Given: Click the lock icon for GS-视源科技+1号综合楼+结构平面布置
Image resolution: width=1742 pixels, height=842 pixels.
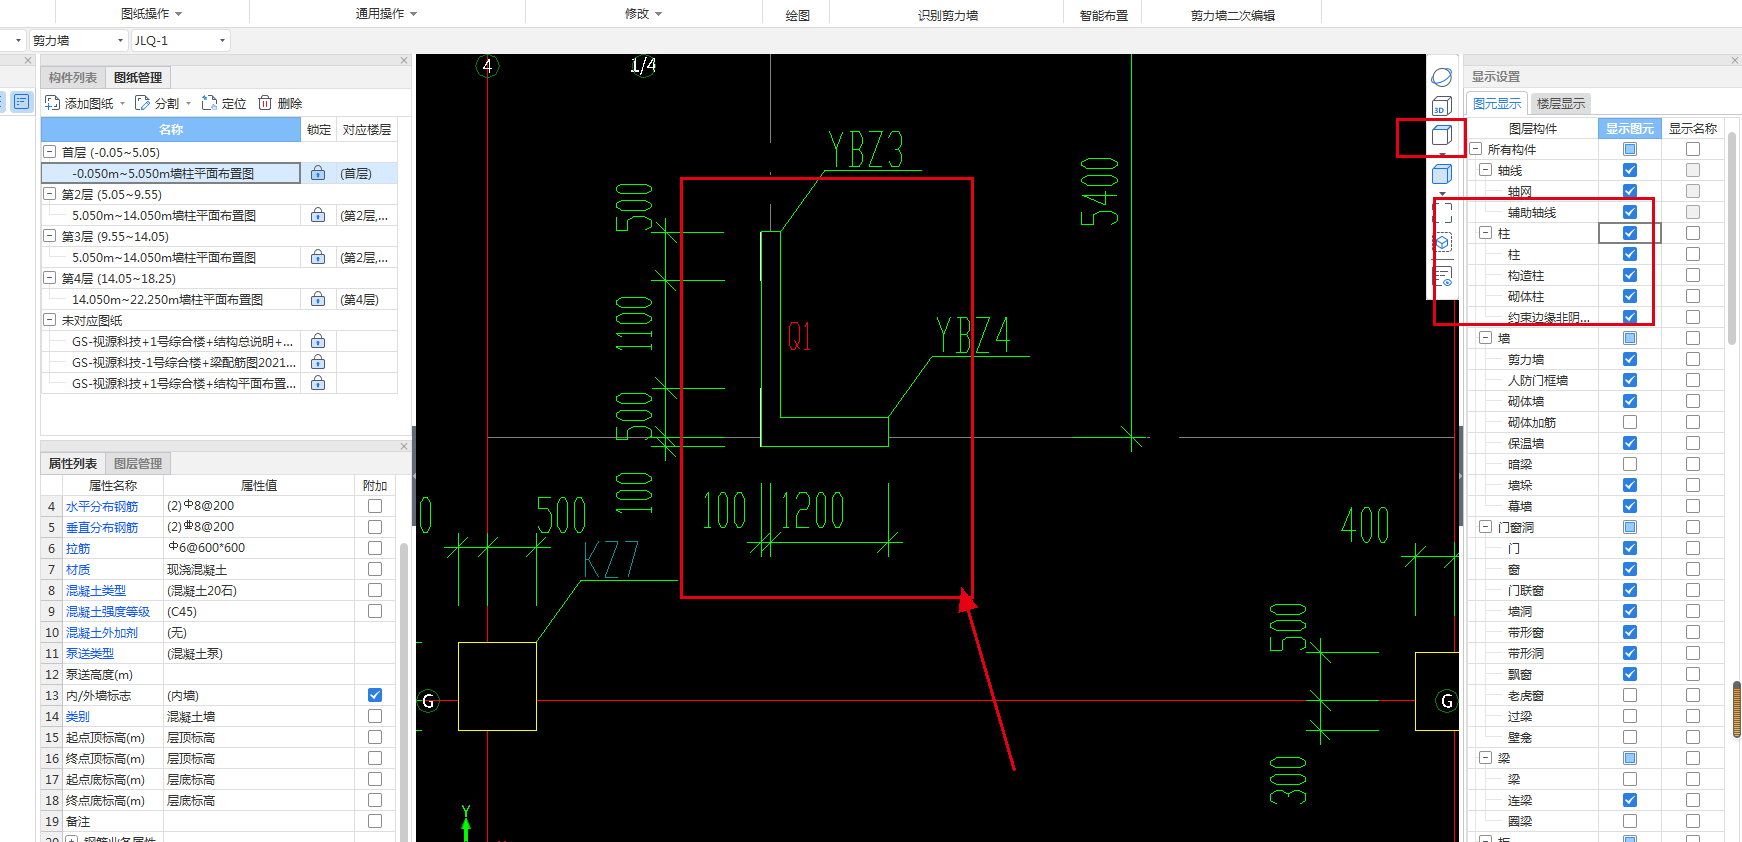Looking at the screenshot, I should pyautogui.click(x=318, y=383).
